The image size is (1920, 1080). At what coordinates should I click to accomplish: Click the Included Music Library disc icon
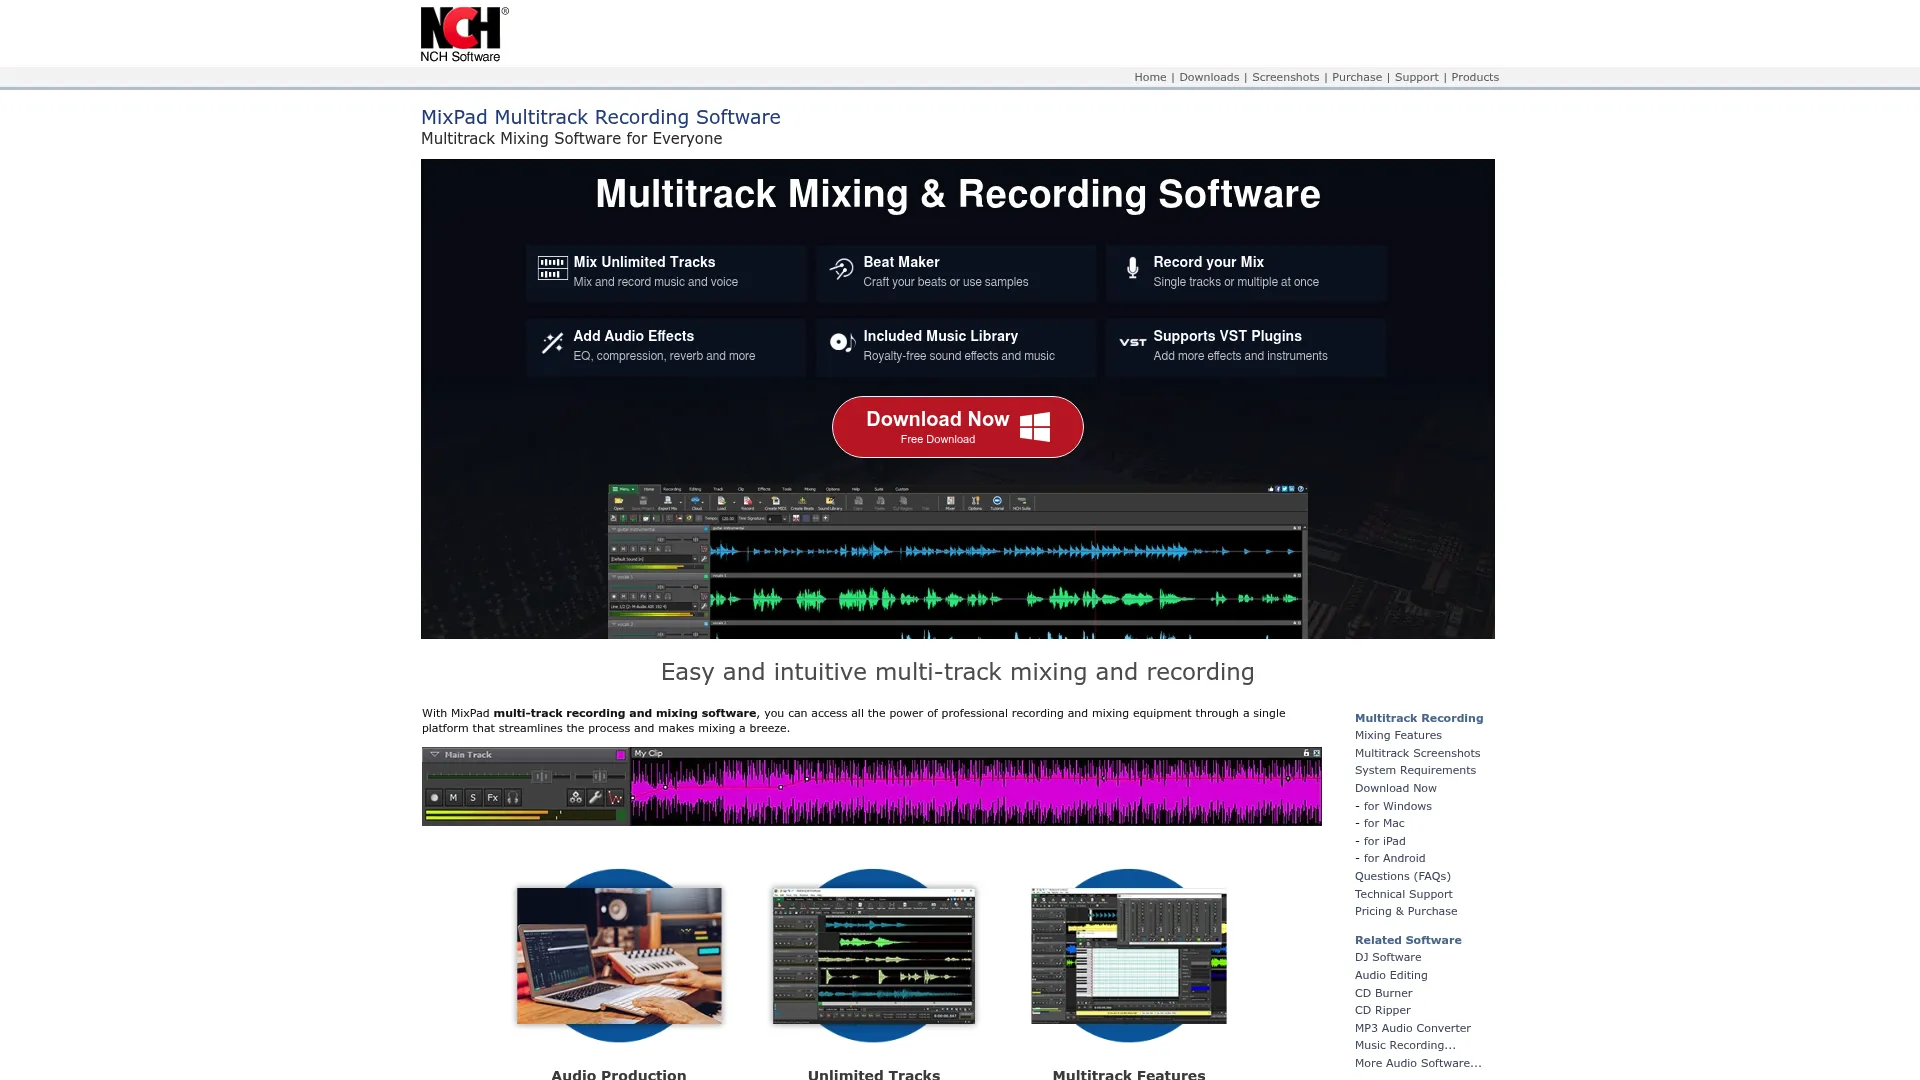pyautogui.click(x=842, y=343)
